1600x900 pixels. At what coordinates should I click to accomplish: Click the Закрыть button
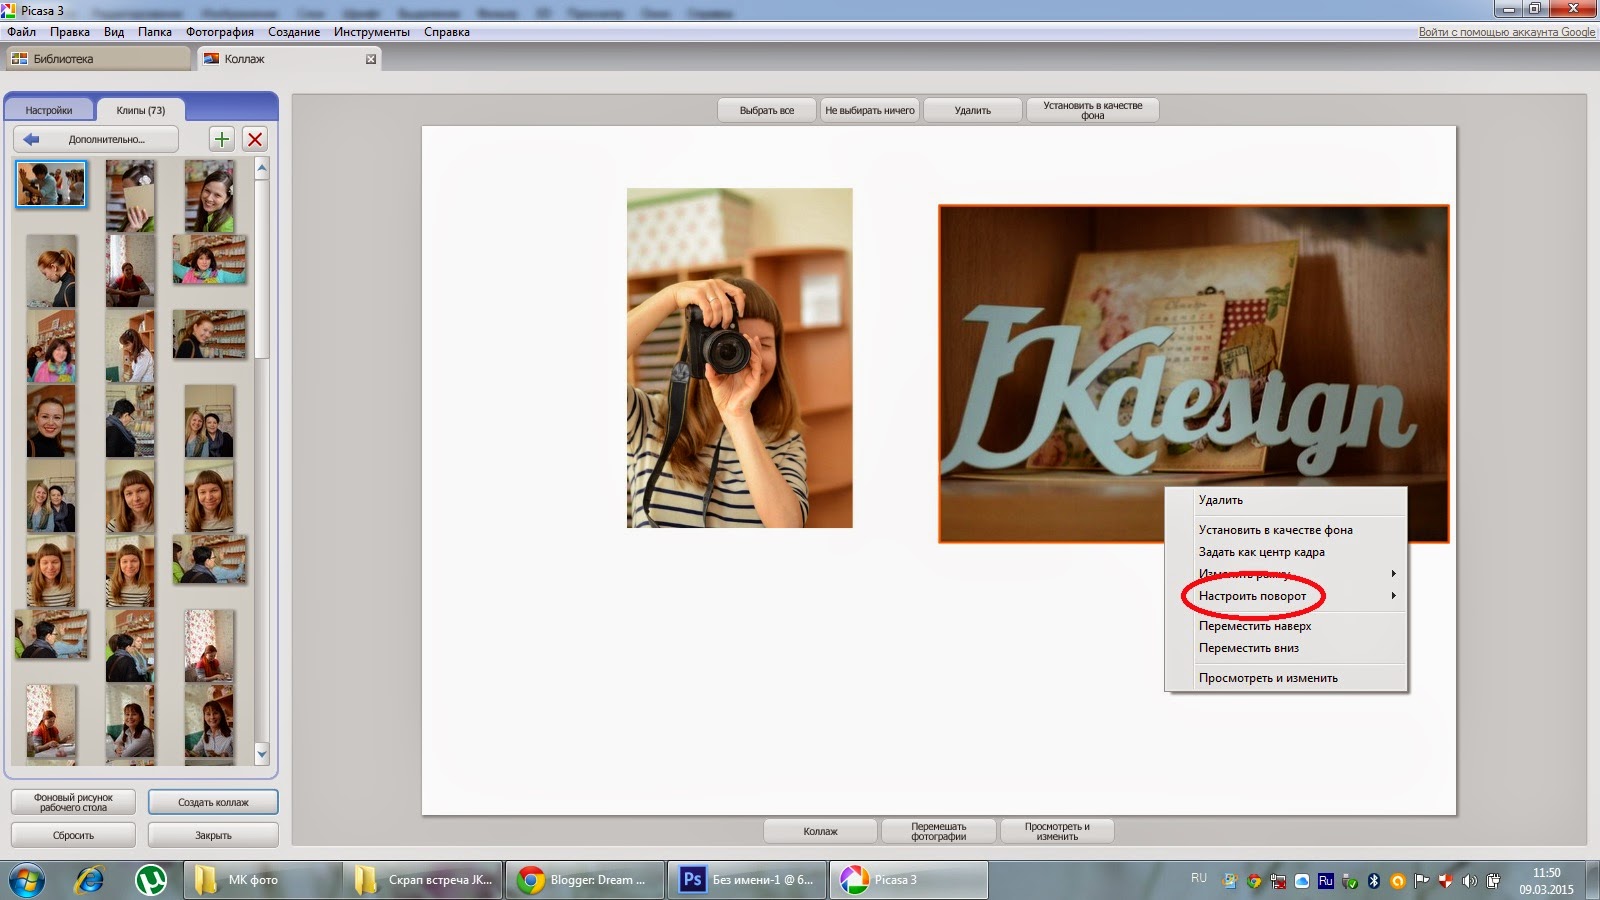pyautogui.click(x=213, y=835)
